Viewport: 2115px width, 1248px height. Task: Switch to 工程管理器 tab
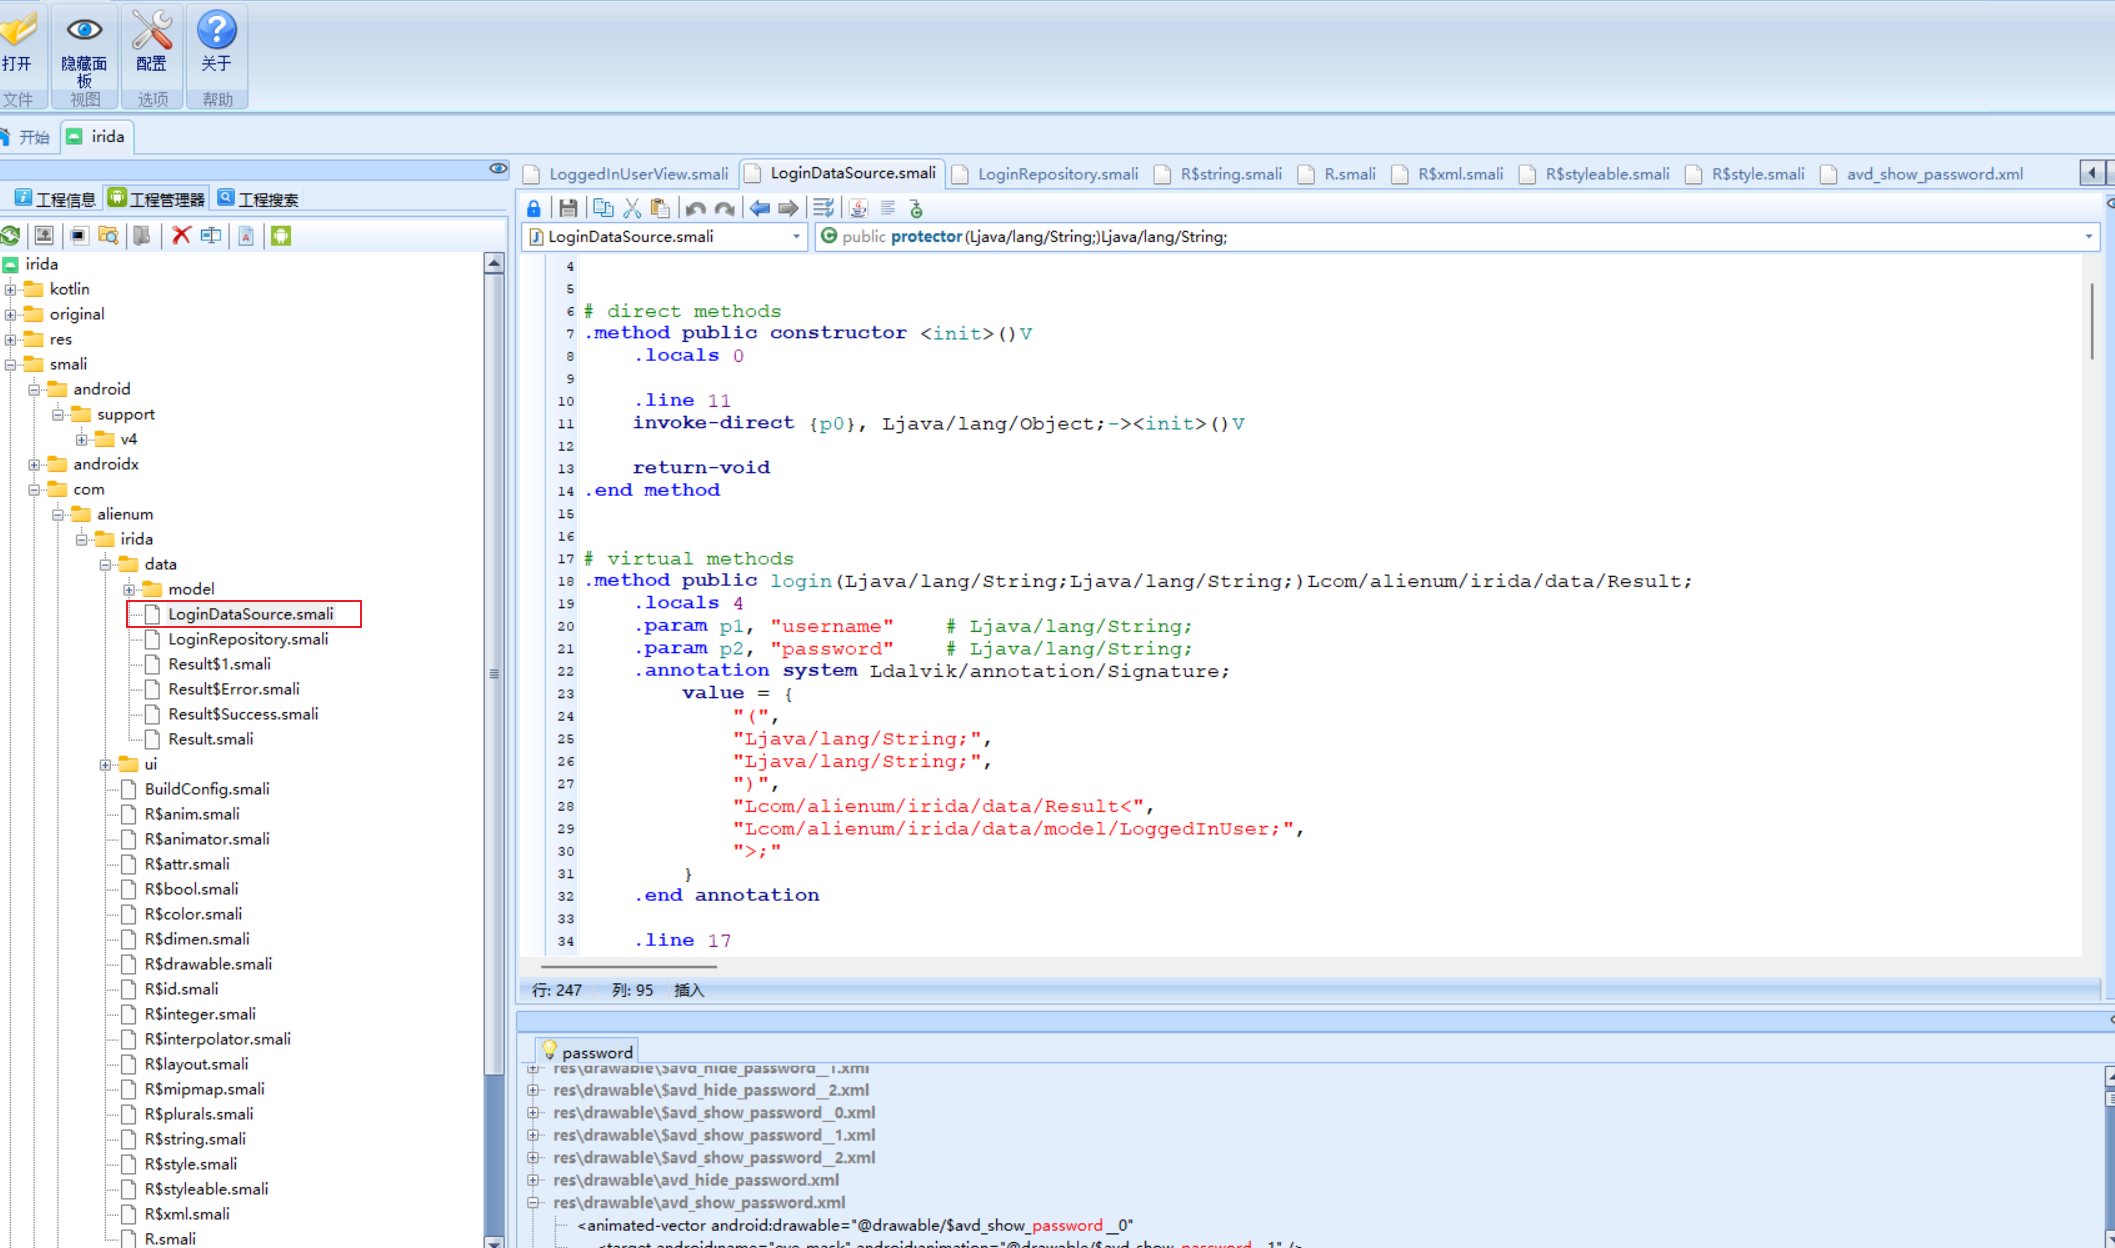coord(157,199)
